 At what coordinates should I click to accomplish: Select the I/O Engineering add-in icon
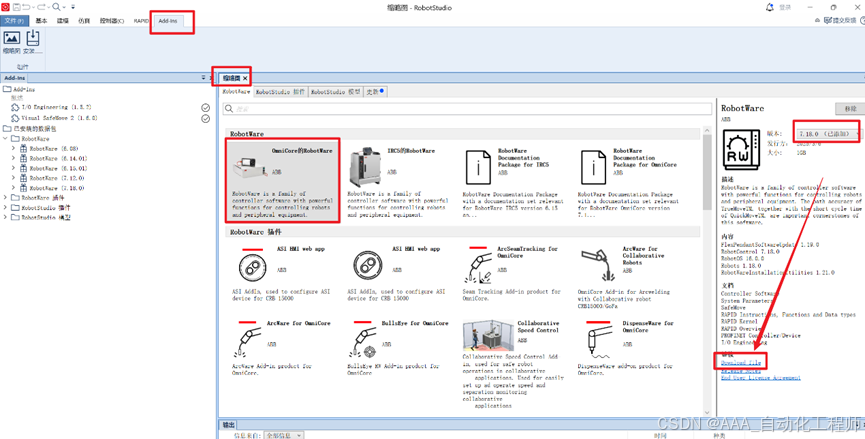point(15,107)
